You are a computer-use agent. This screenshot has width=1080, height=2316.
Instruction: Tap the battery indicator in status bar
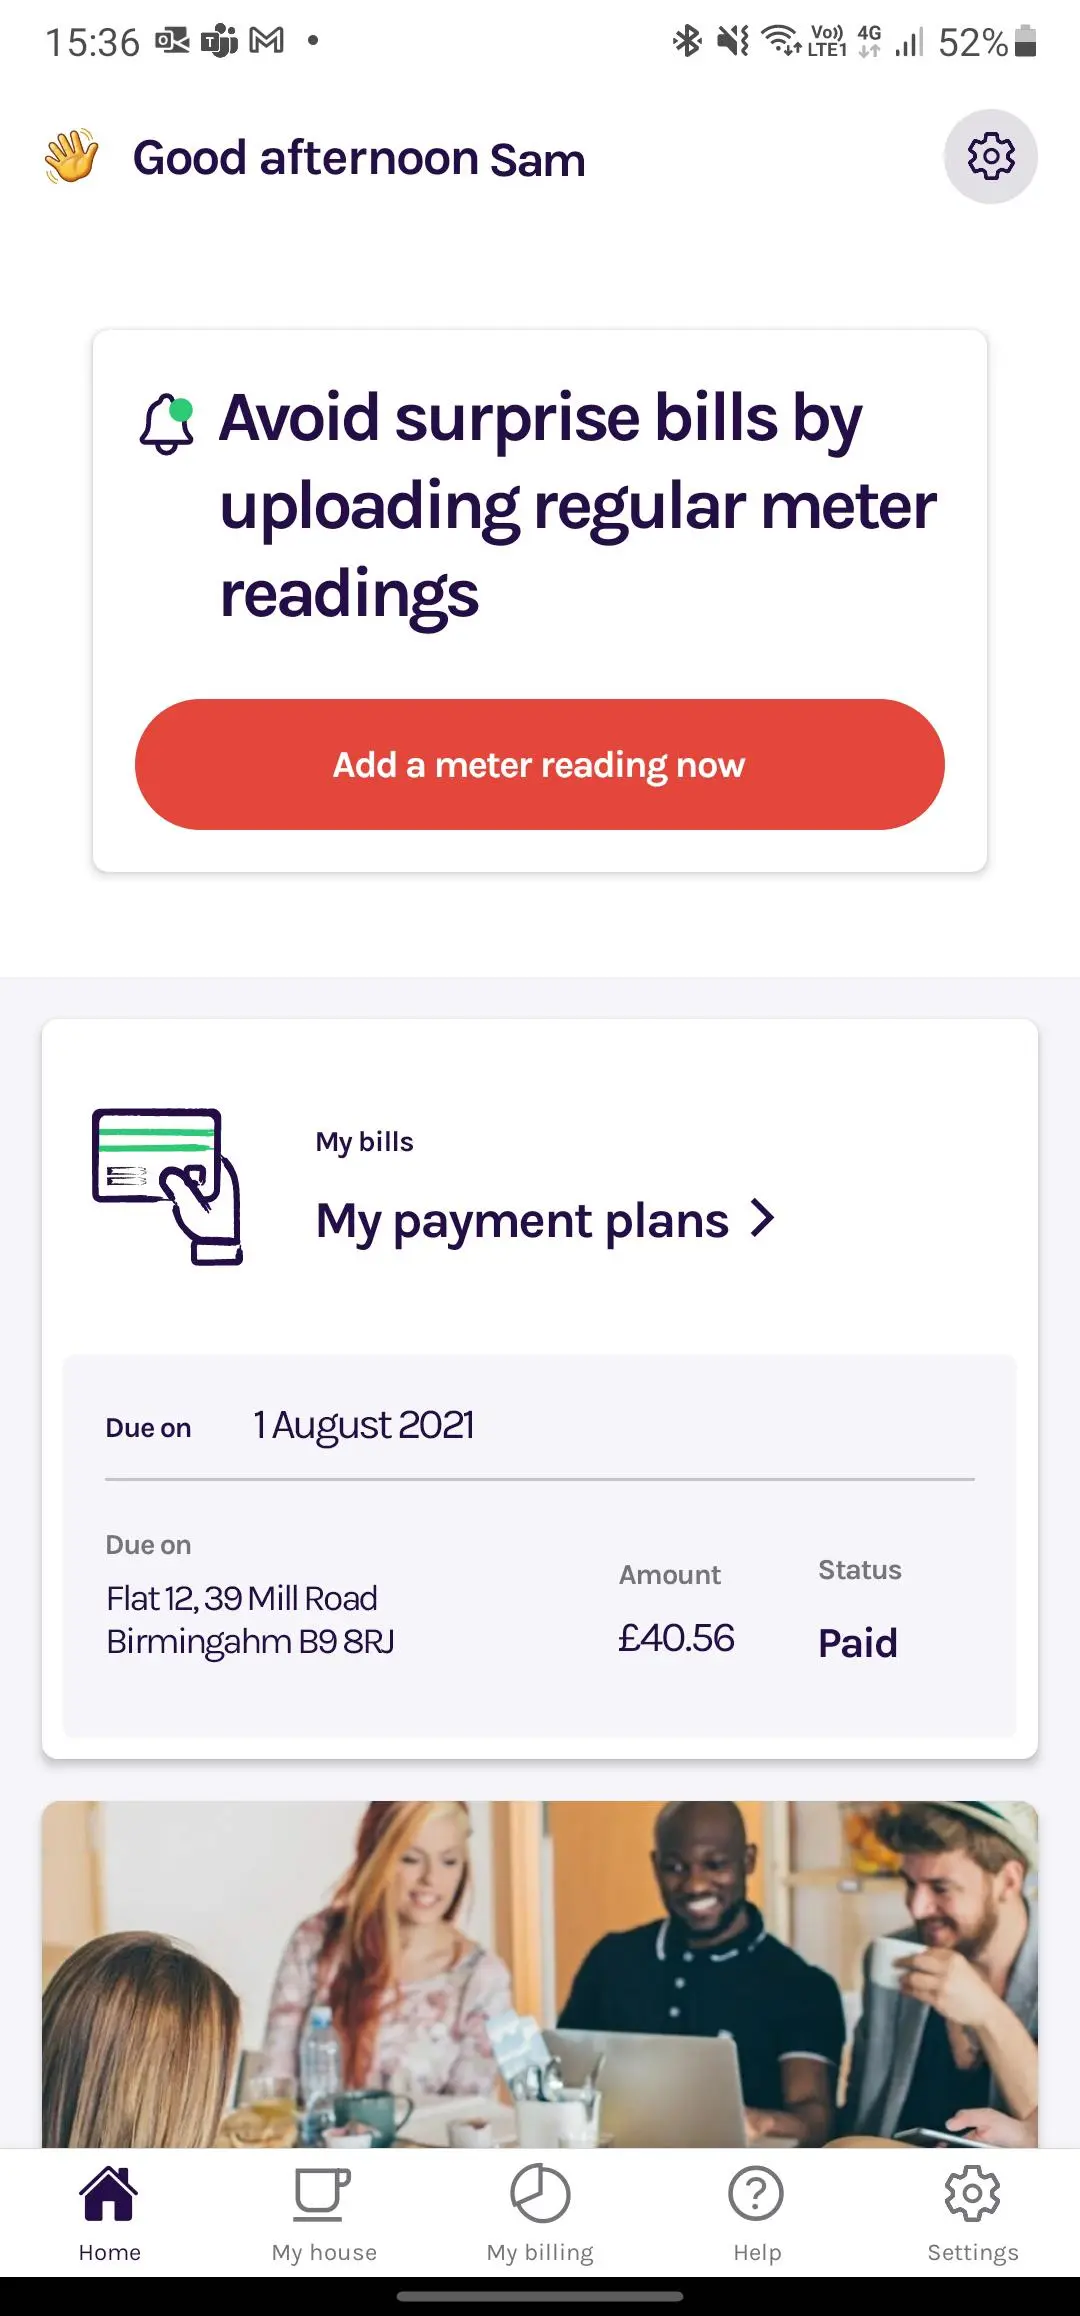pos(1025,42)
